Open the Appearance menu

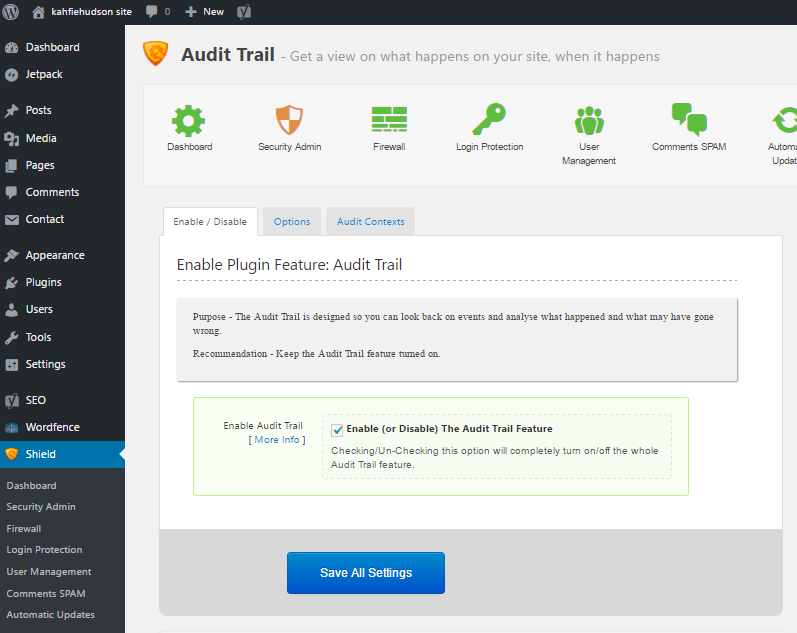coord(62,255)
